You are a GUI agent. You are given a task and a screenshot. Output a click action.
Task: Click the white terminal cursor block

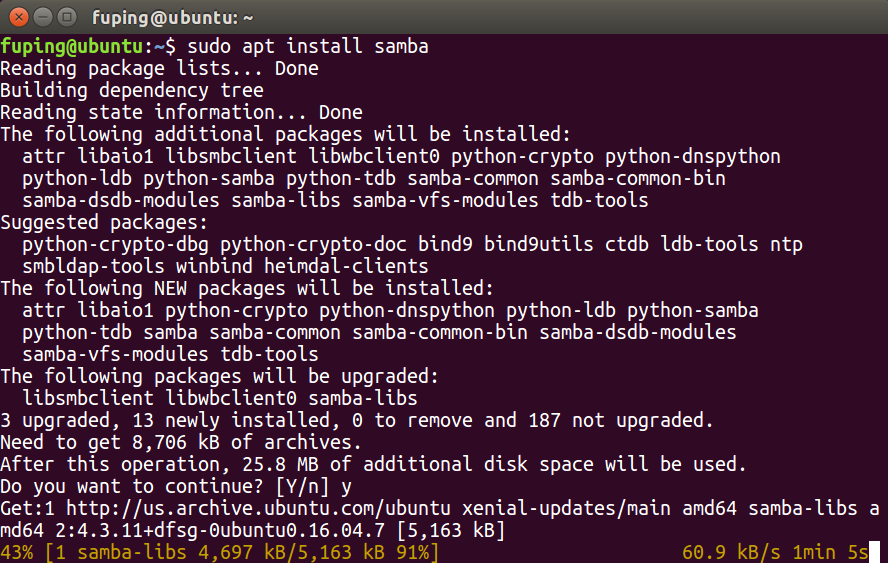coord(873,552)
